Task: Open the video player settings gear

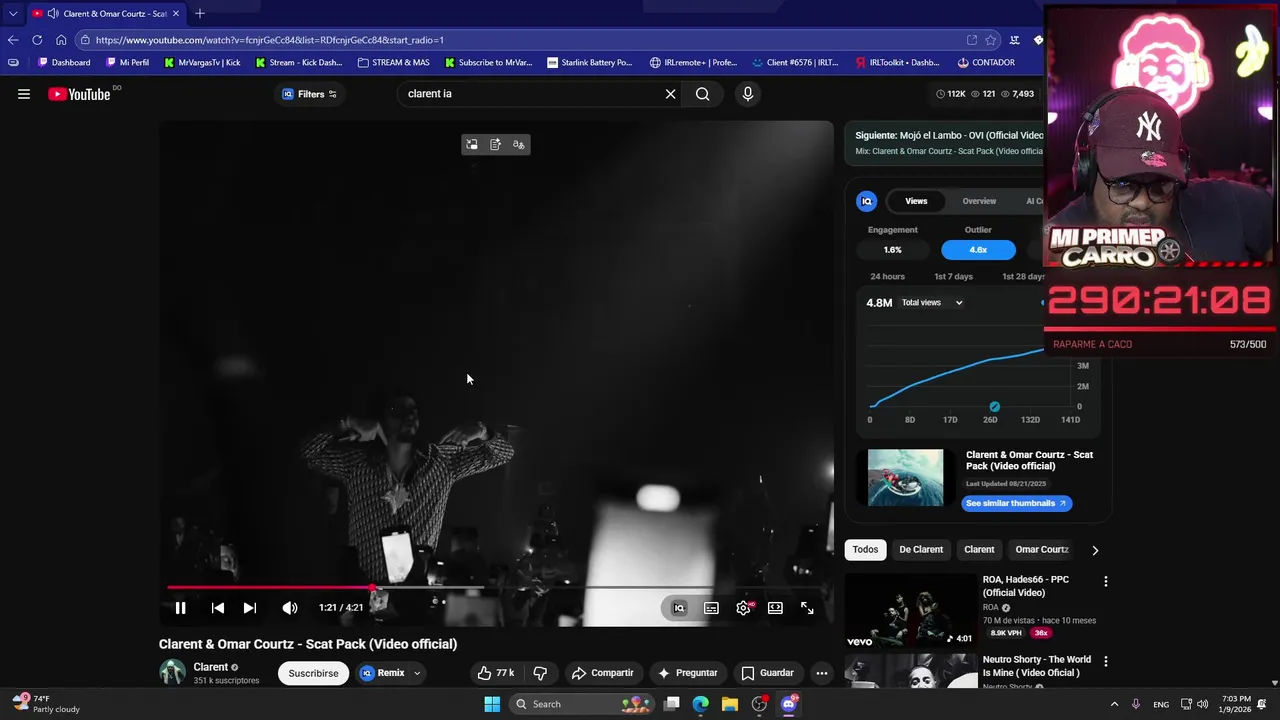Action: [x=743, y=608]
